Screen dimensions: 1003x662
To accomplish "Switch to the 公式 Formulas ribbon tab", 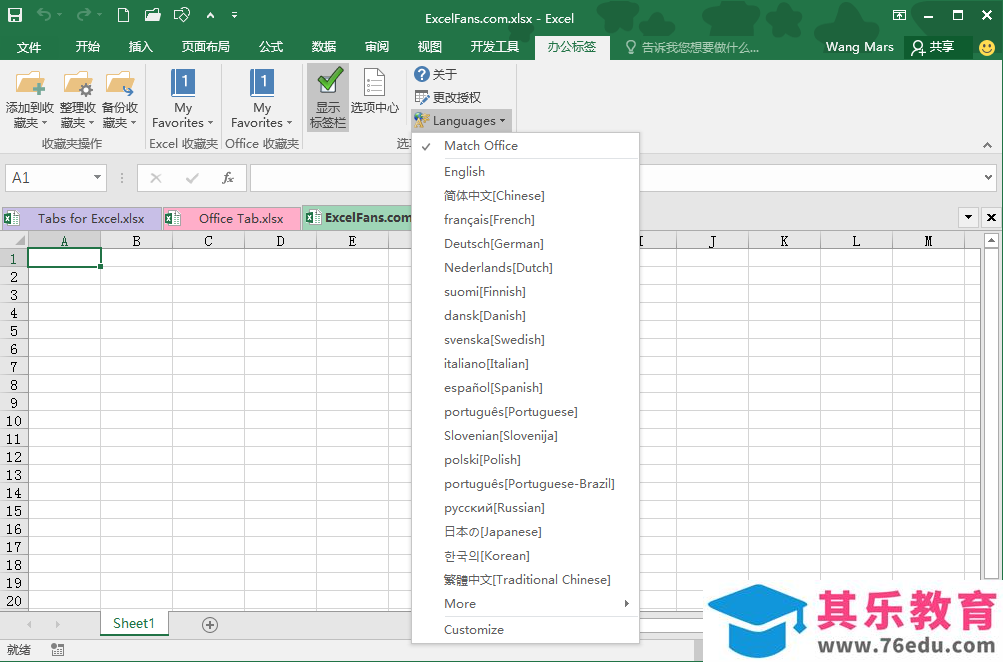I will coord(271,47).
